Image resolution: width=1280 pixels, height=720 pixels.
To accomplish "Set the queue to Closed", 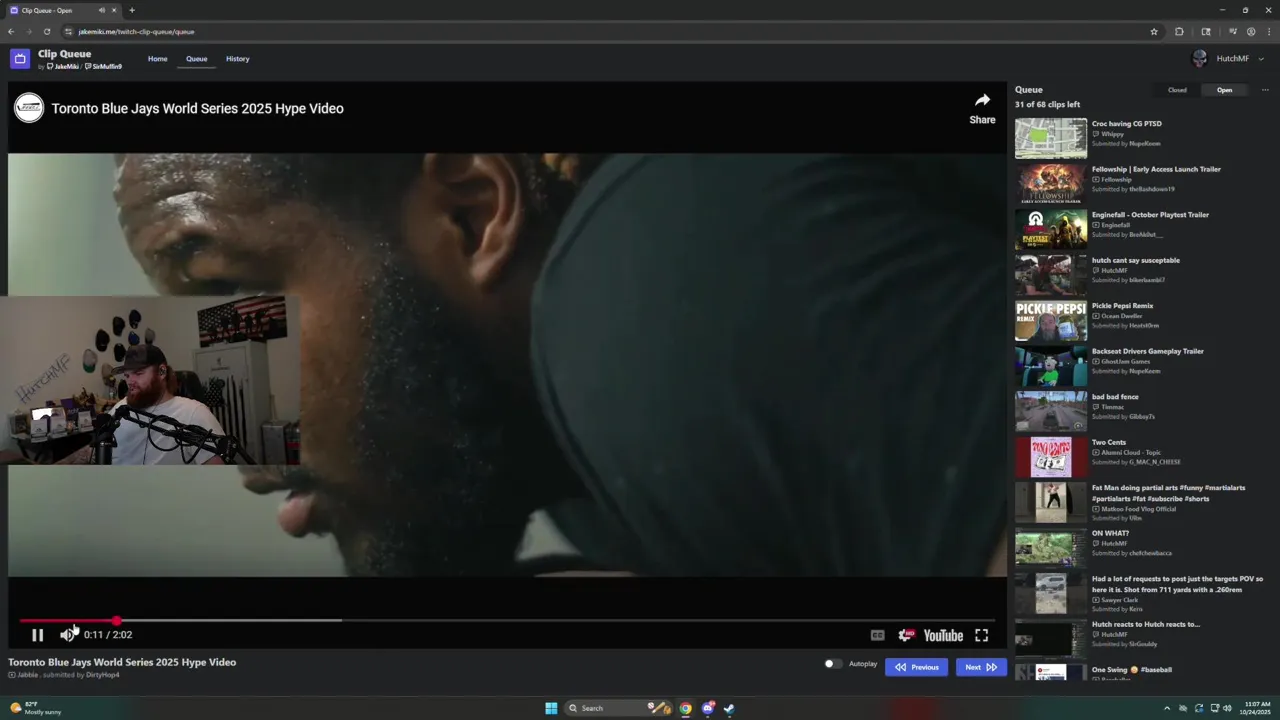I will [x=1177, y=90].
